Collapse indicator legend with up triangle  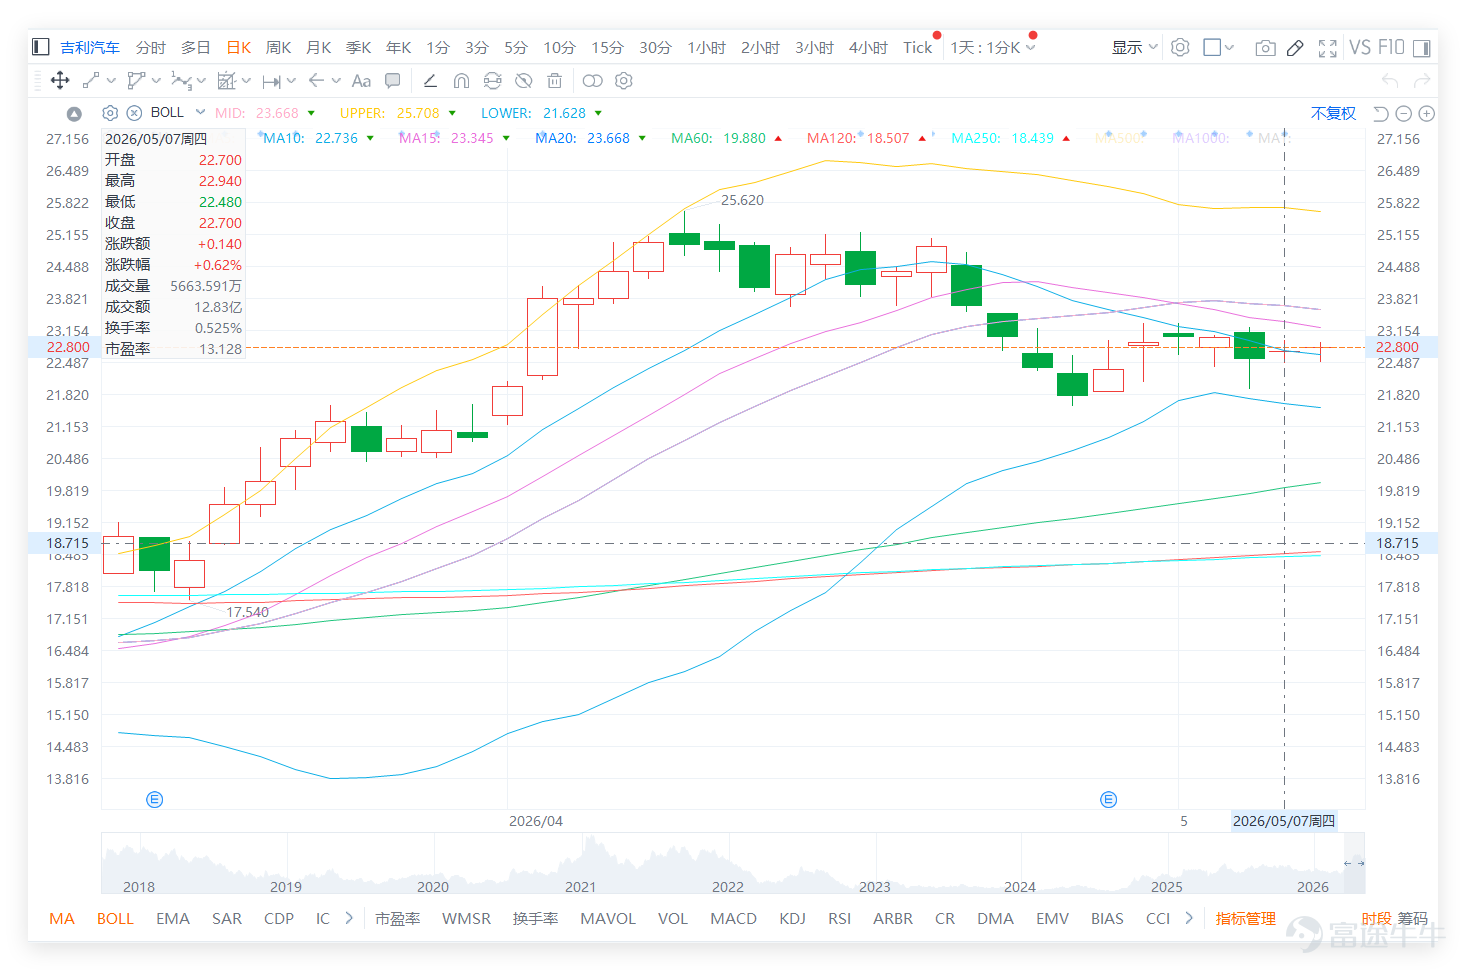[x=74, y=114]
